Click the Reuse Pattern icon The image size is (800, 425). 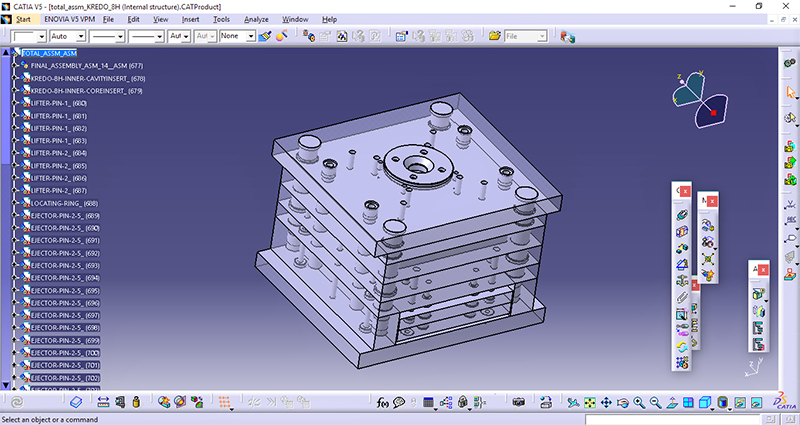(x=682, y=362)
